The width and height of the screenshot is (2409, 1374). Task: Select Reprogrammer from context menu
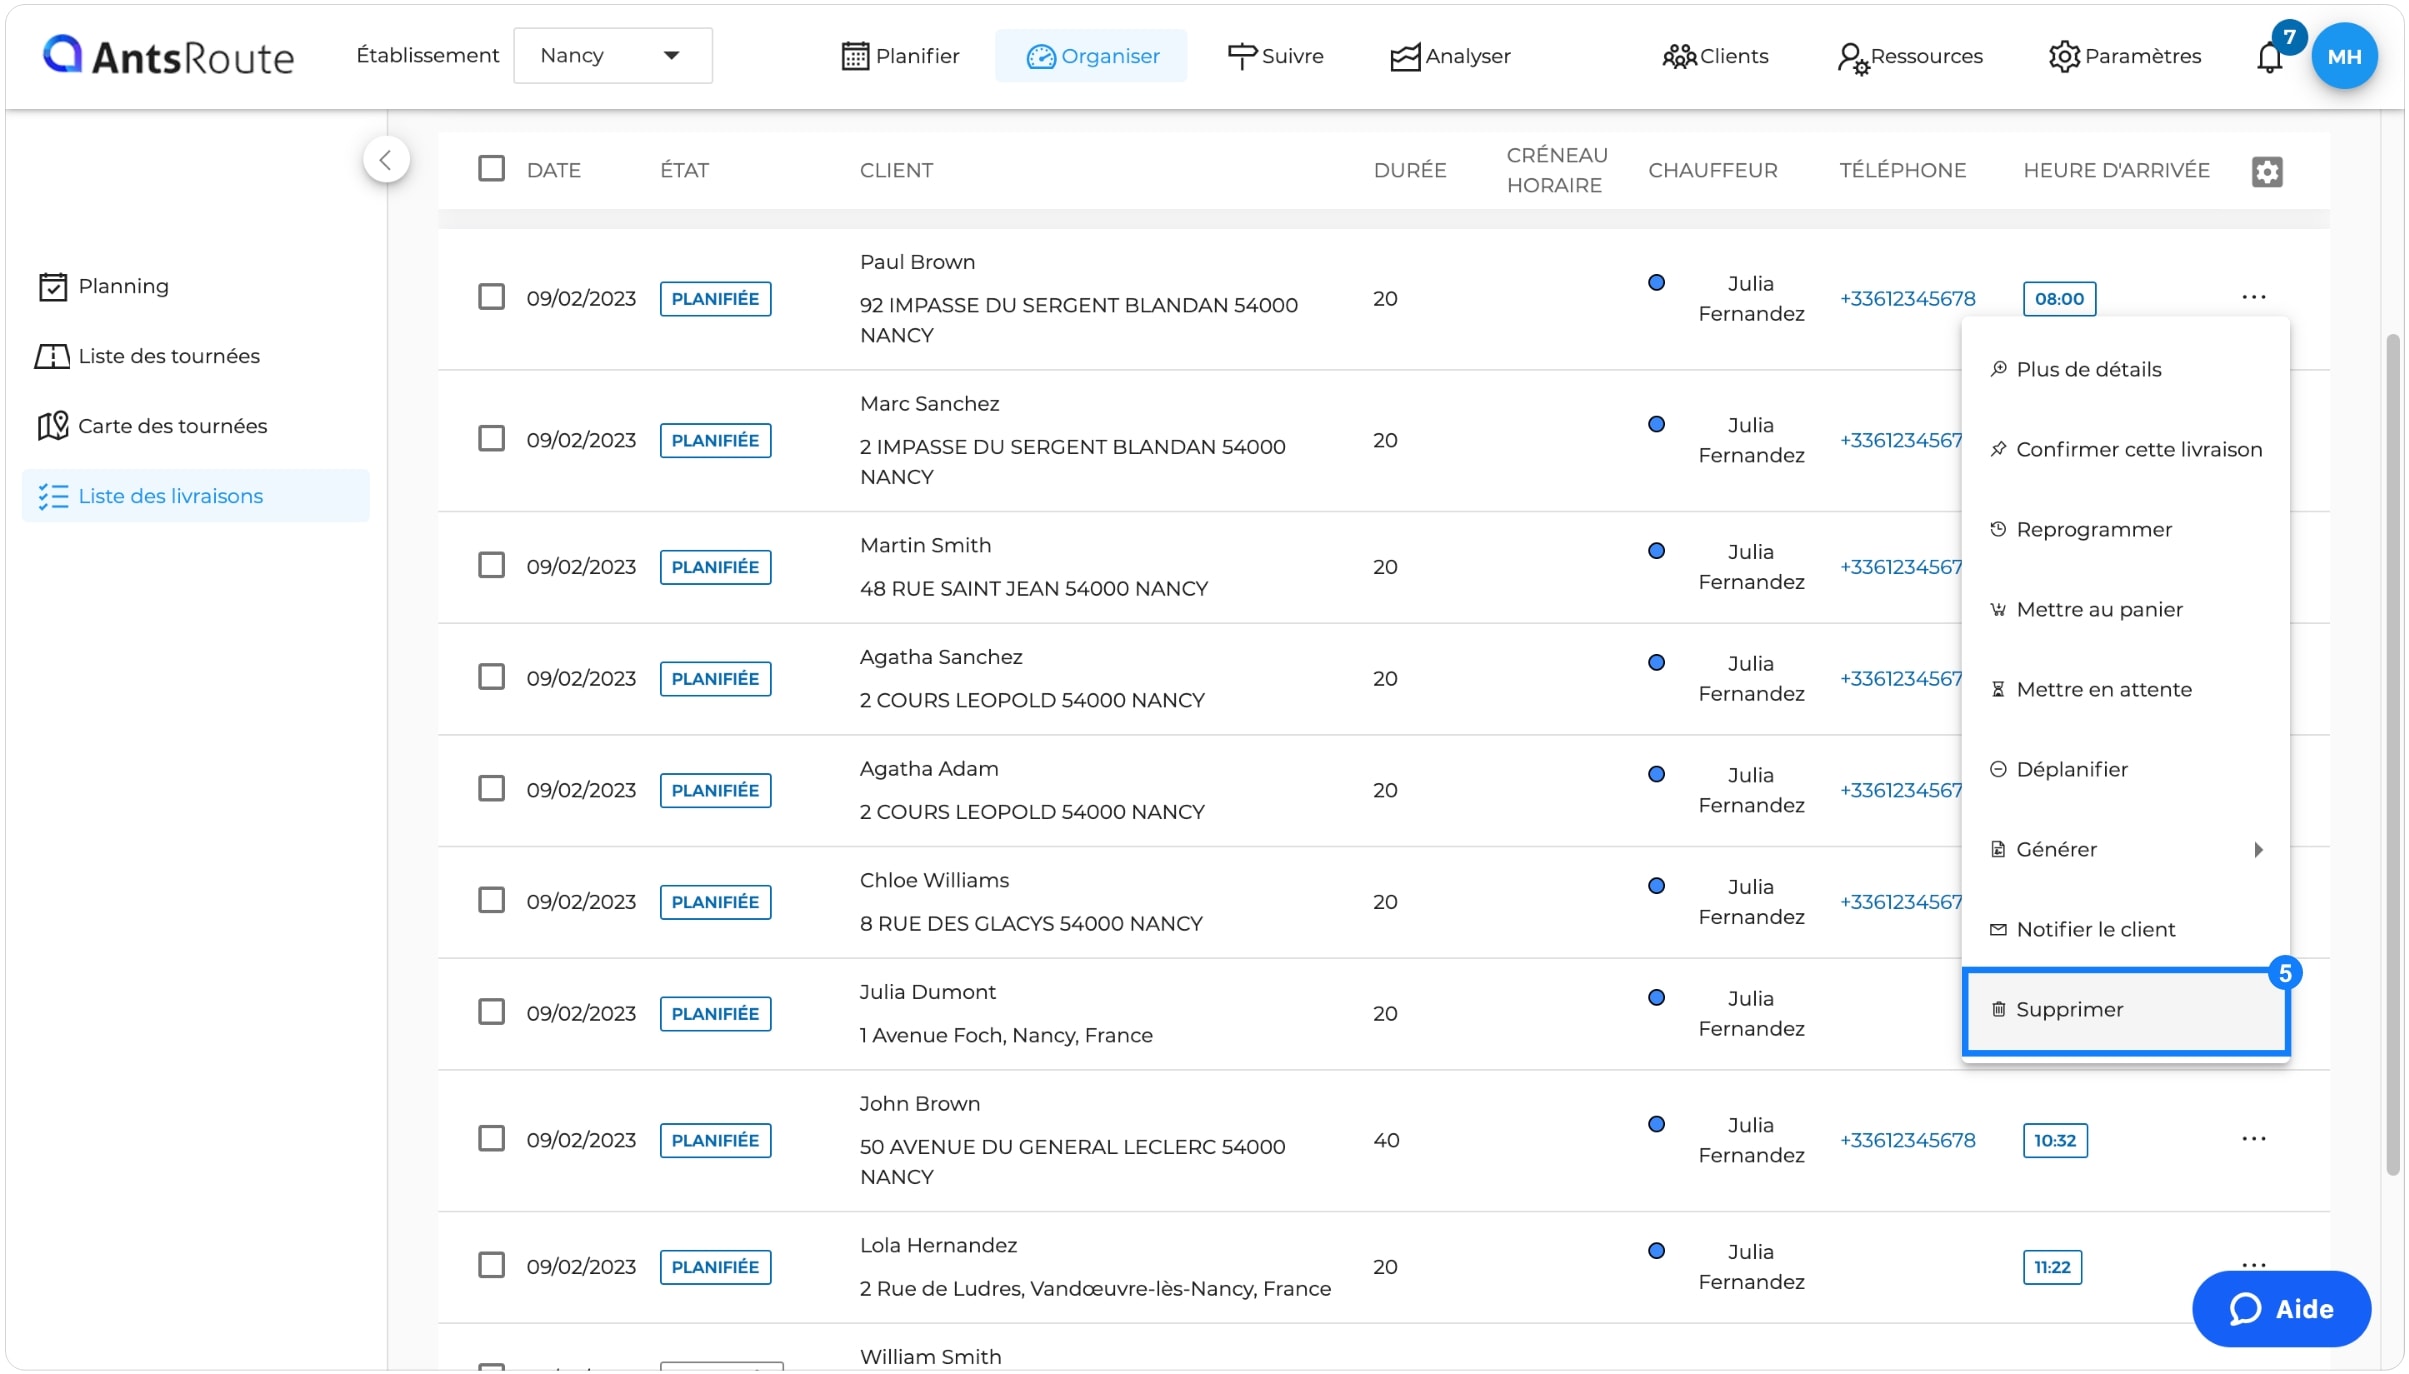point(2125,529)
